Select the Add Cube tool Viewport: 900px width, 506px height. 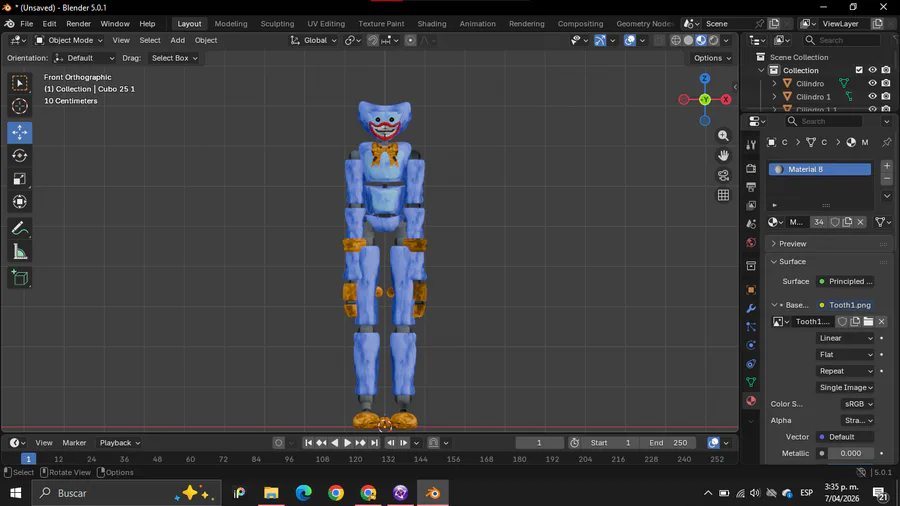coord(20,278)
